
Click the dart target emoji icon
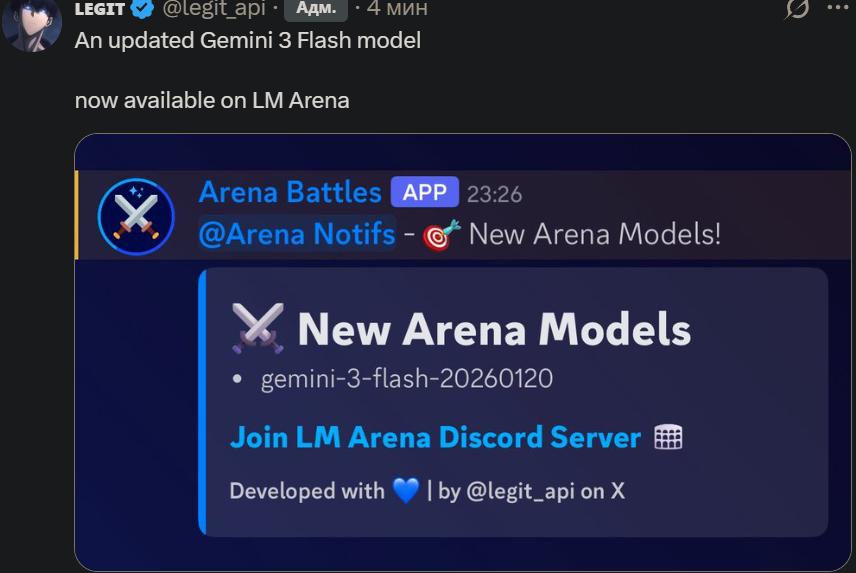pos(442,235)
